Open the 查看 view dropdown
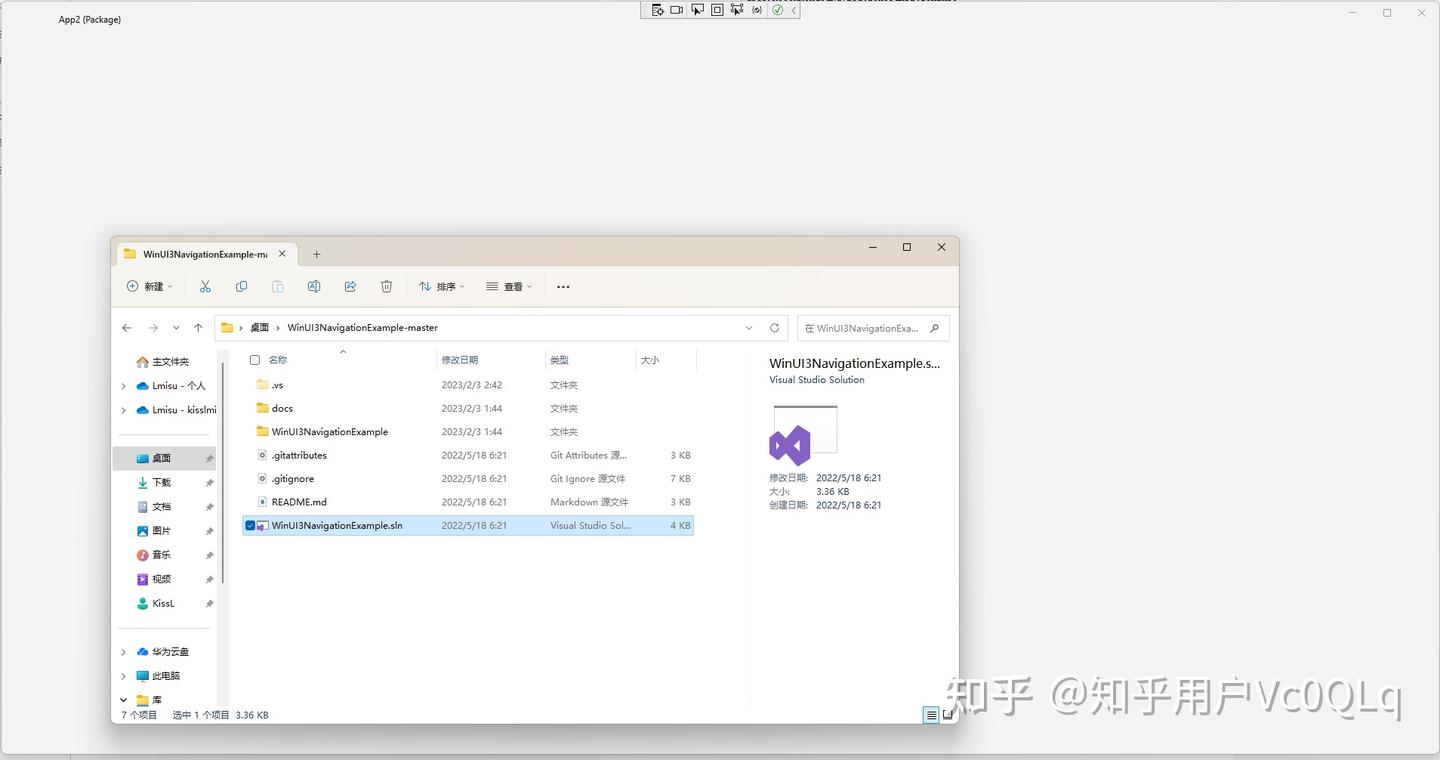1440x760 pixels. (508, 287)
